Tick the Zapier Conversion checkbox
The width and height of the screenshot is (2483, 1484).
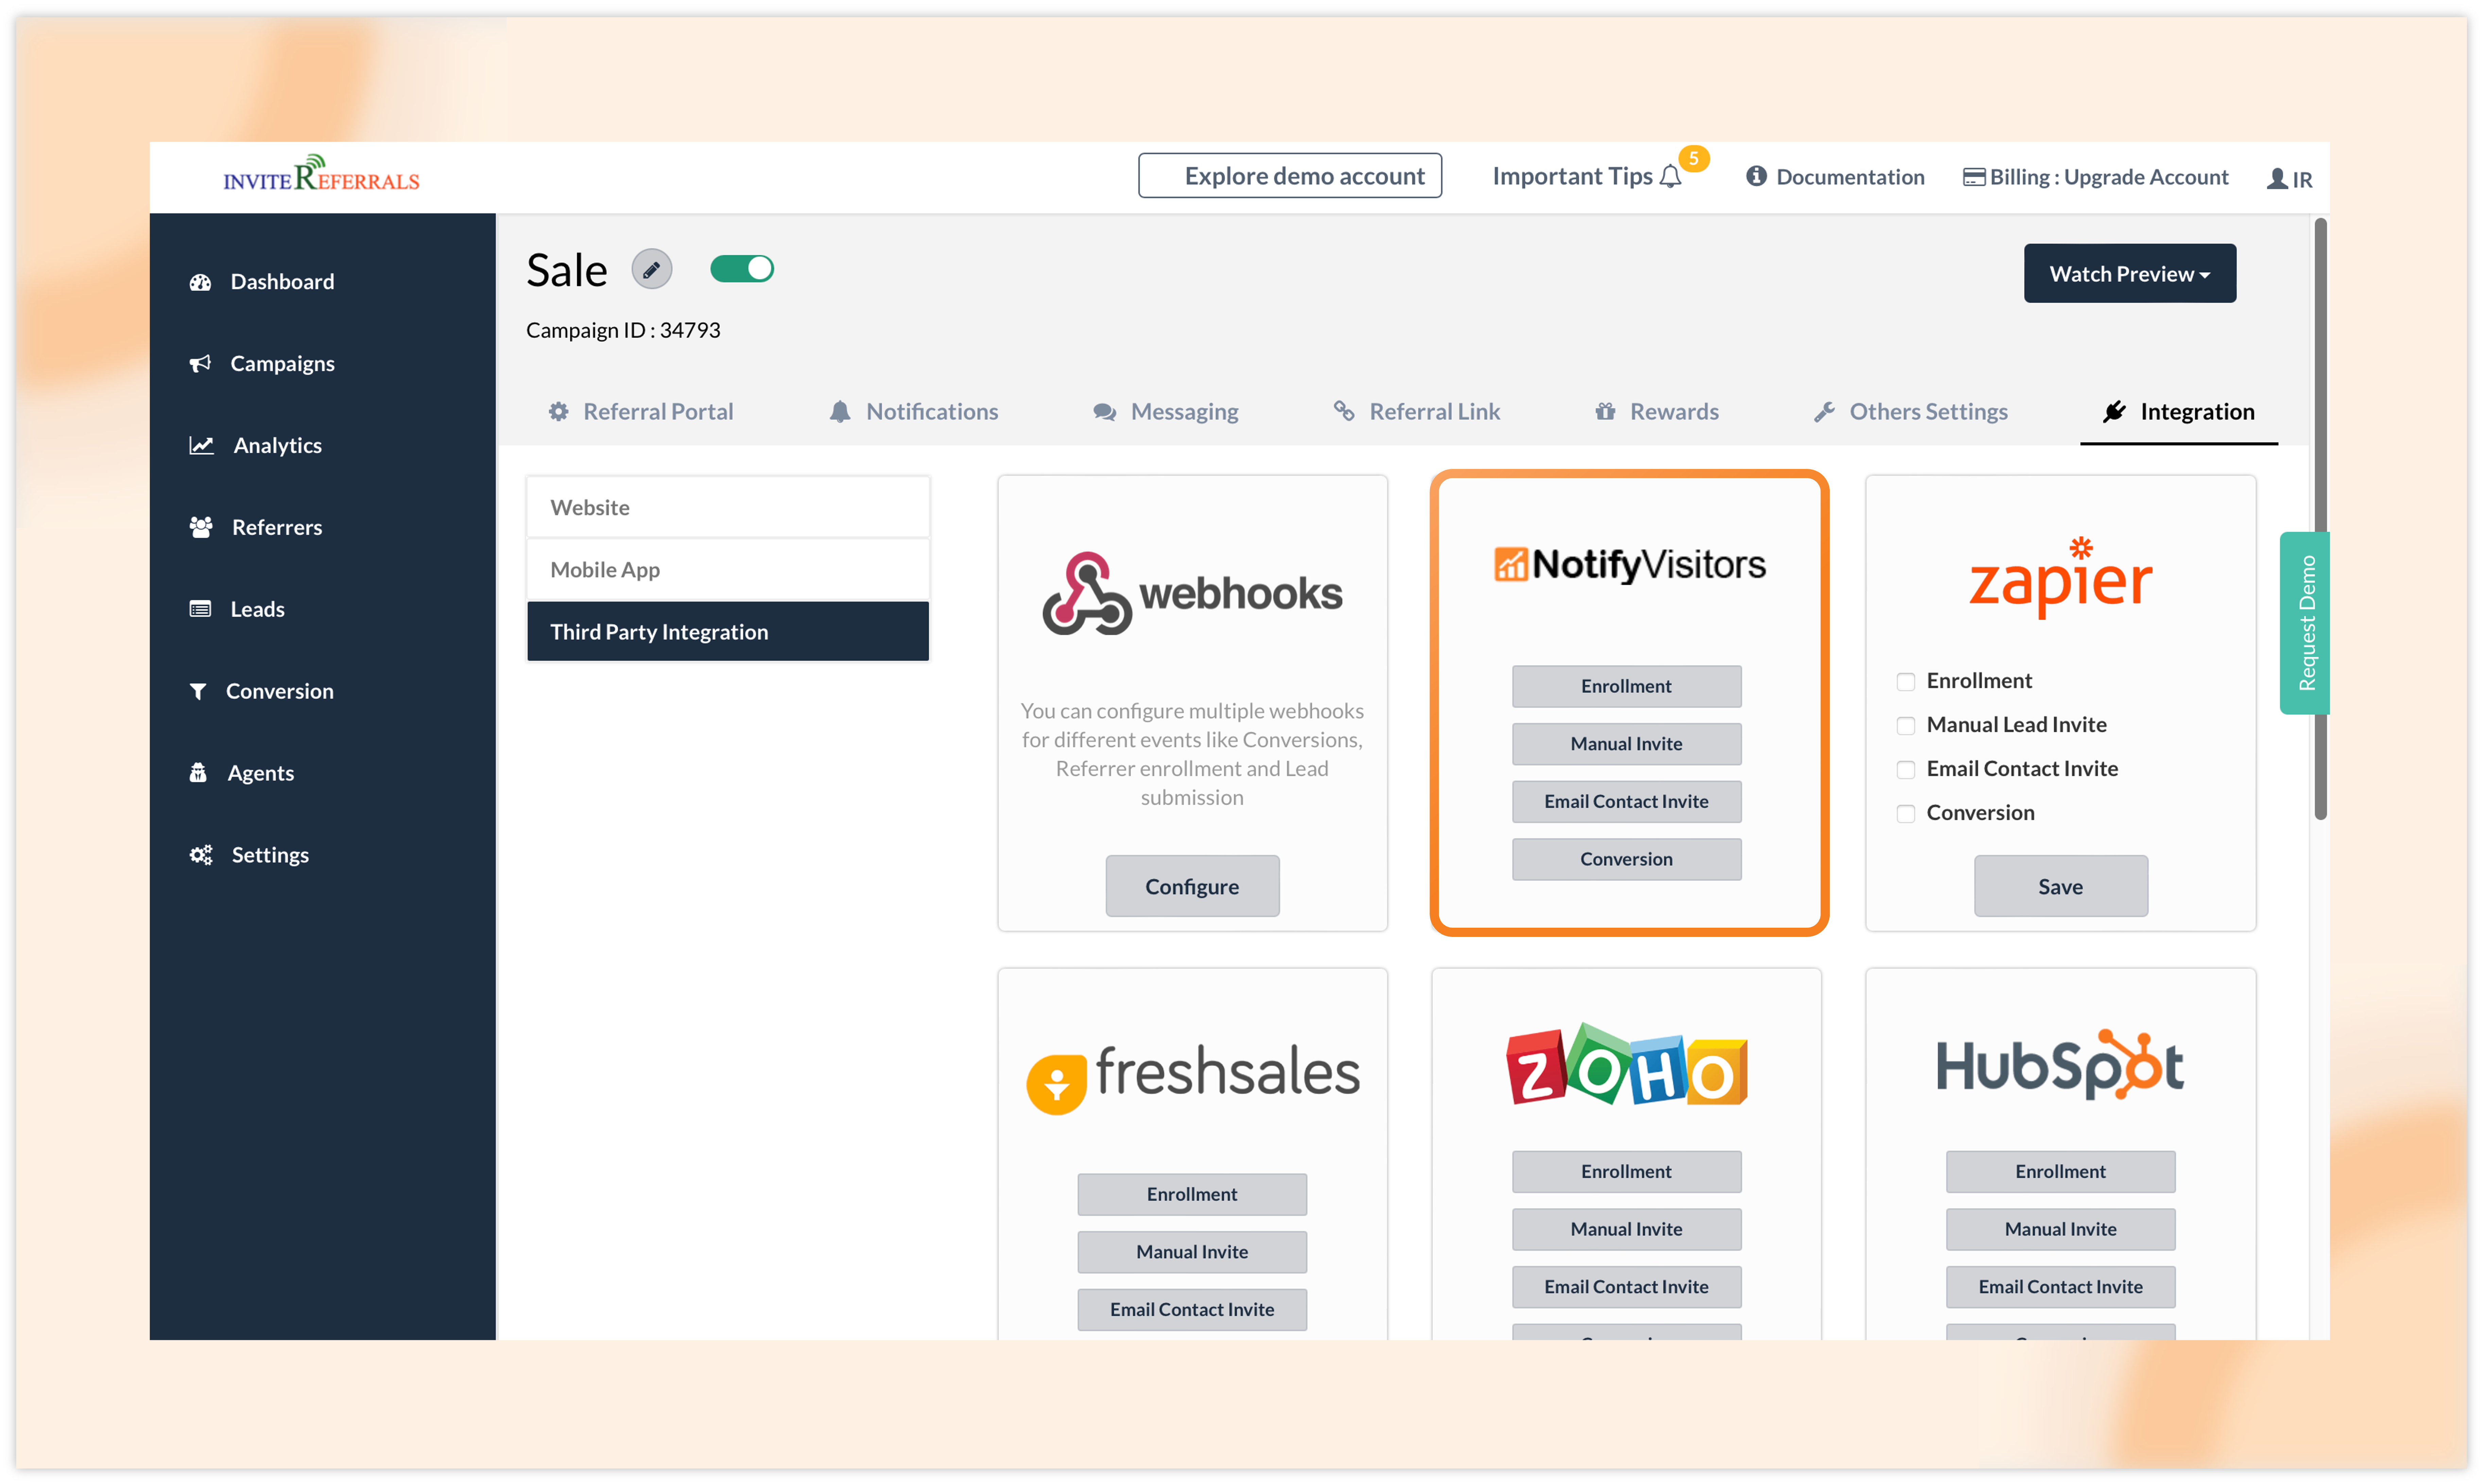1906,814
